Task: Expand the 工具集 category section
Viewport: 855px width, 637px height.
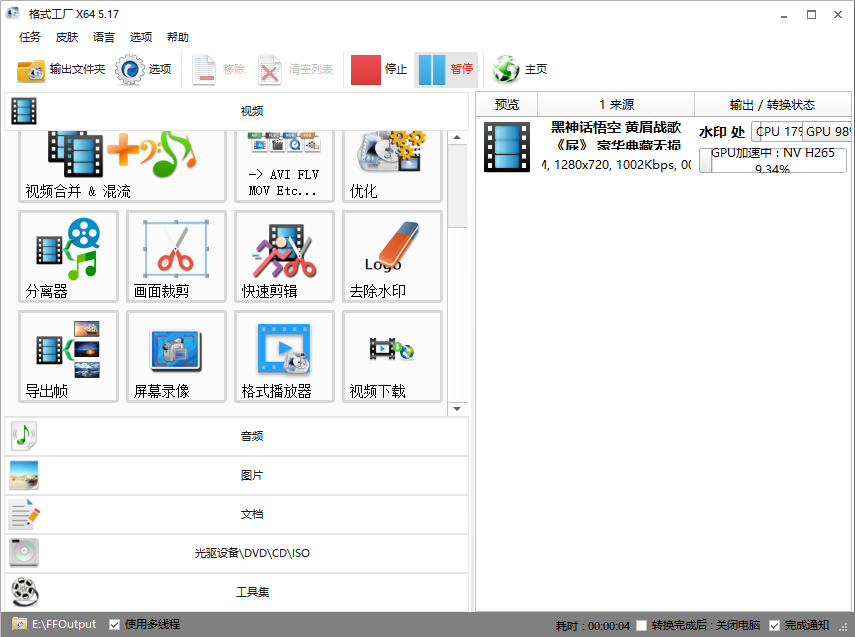Action: [x=237, y=592]
